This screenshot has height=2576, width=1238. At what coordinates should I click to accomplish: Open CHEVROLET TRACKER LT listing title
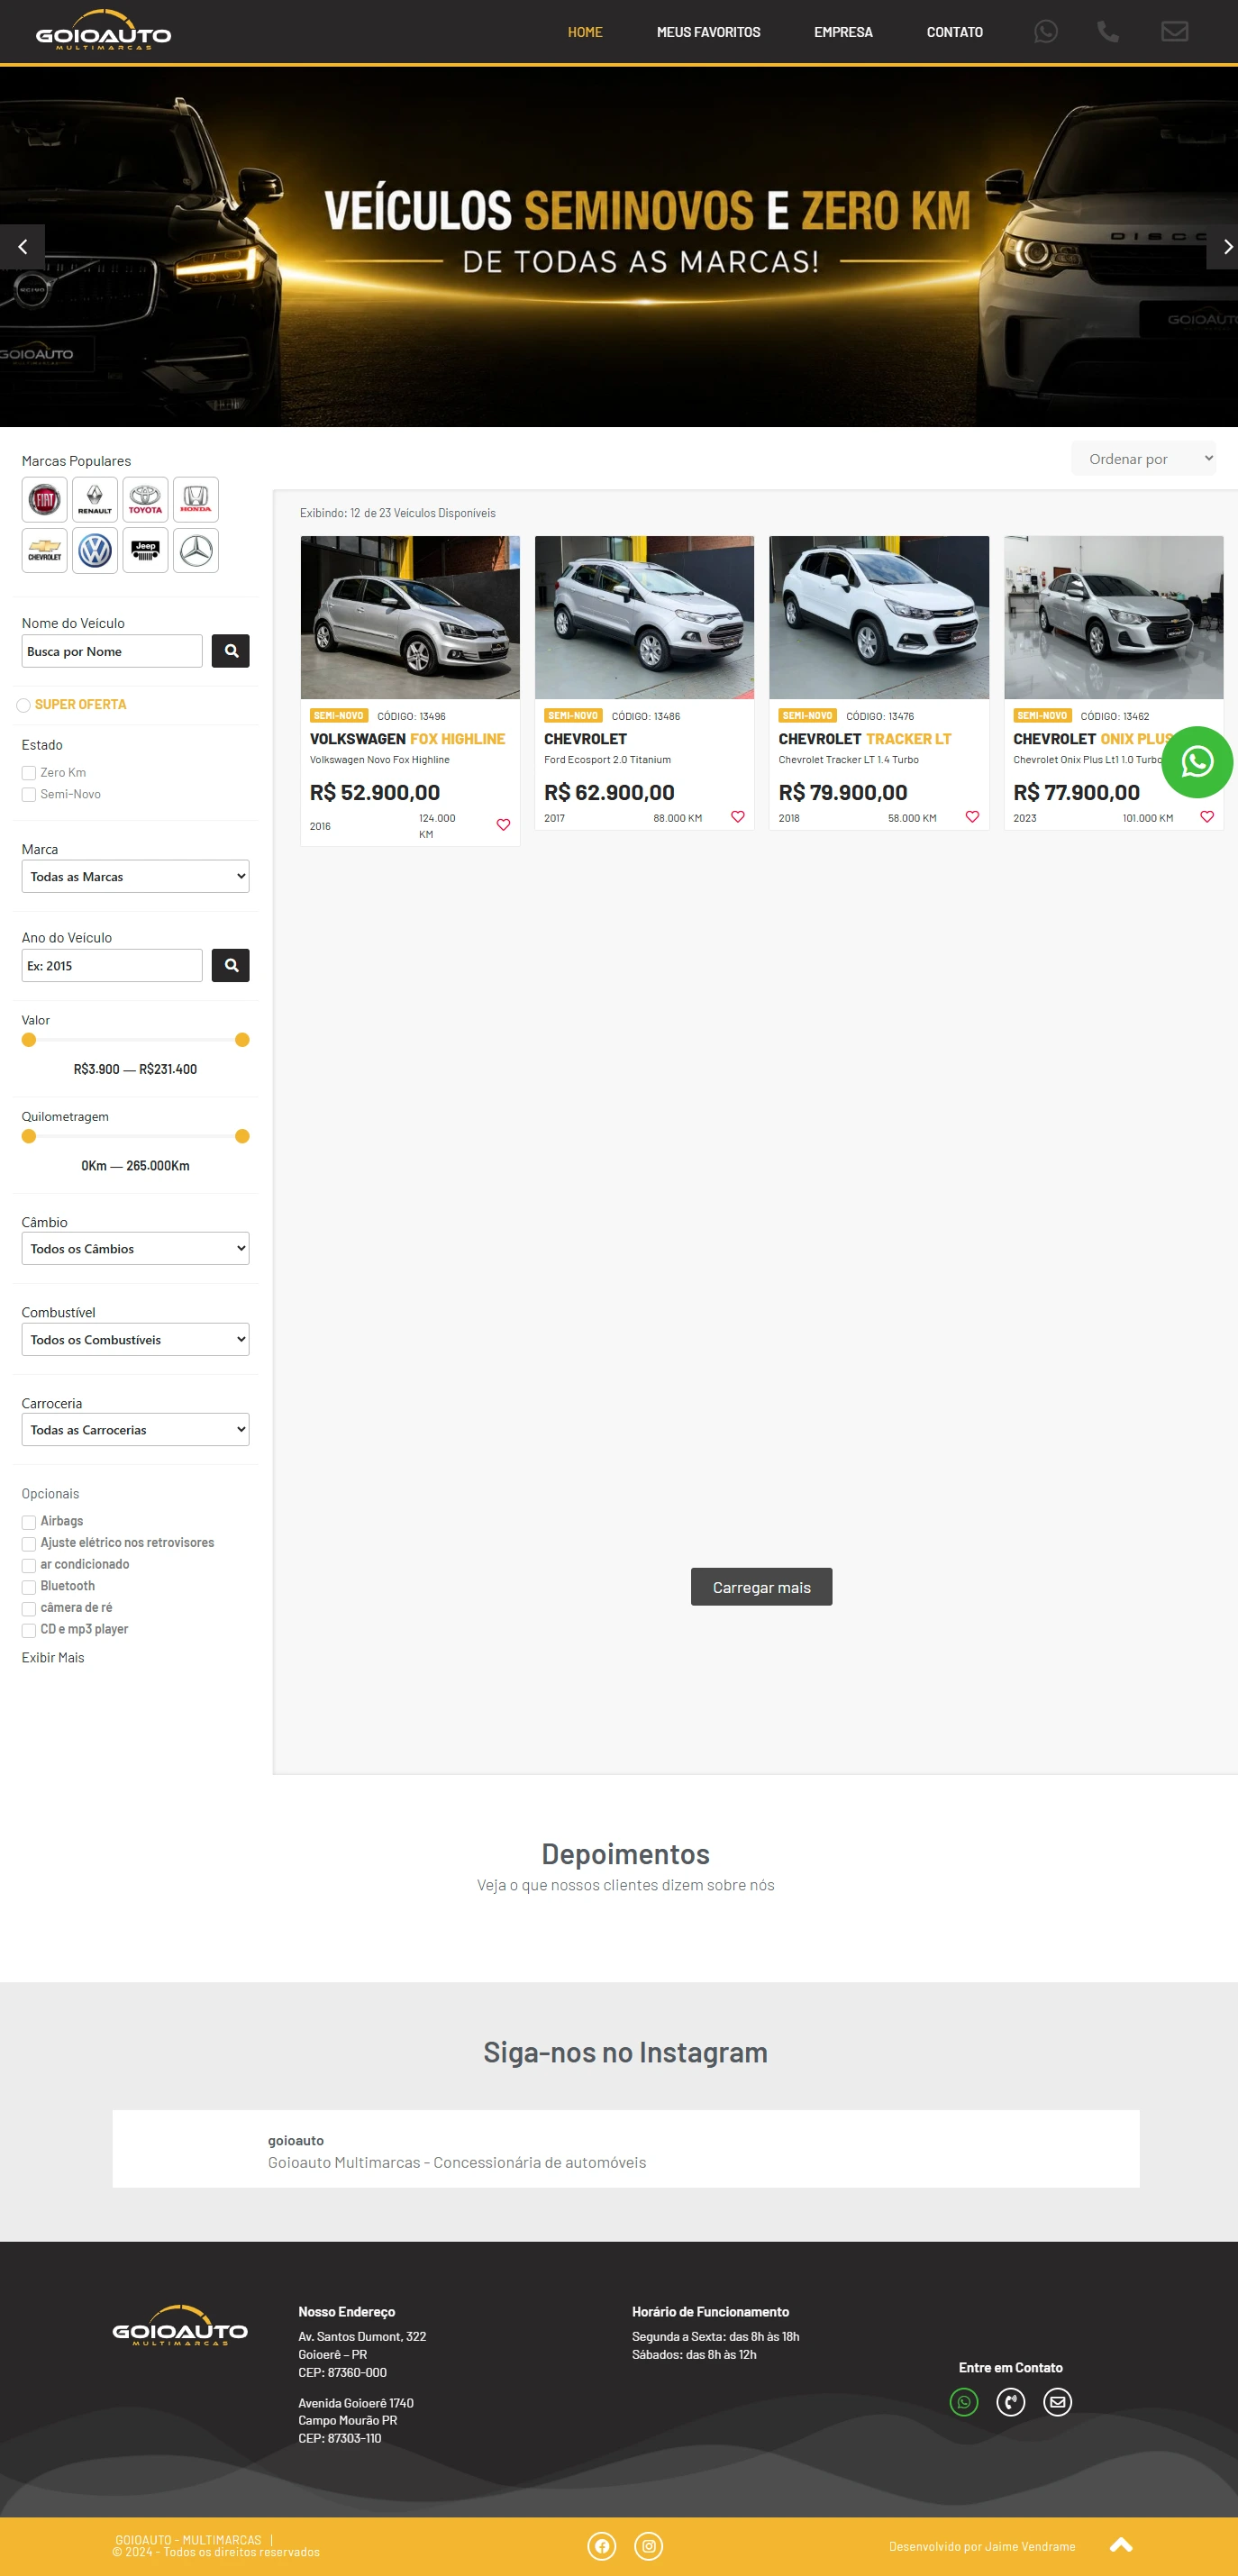[x=865, y=739]
